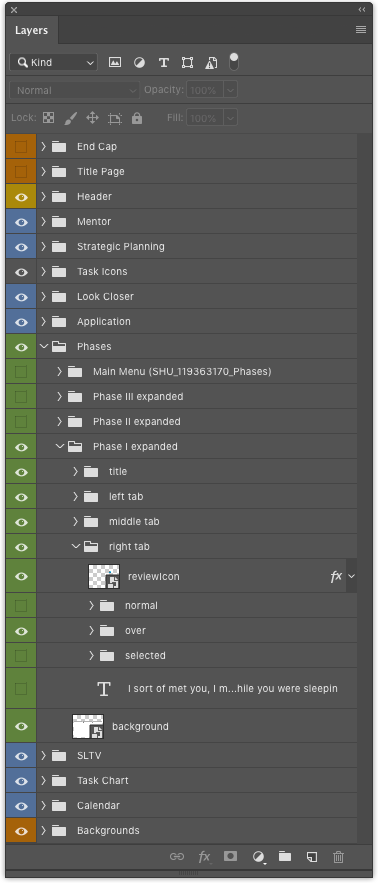This screenshot has height=885, width=378.
Task: Add layer mask button at bottom
Action: click(x=230, y=856)
